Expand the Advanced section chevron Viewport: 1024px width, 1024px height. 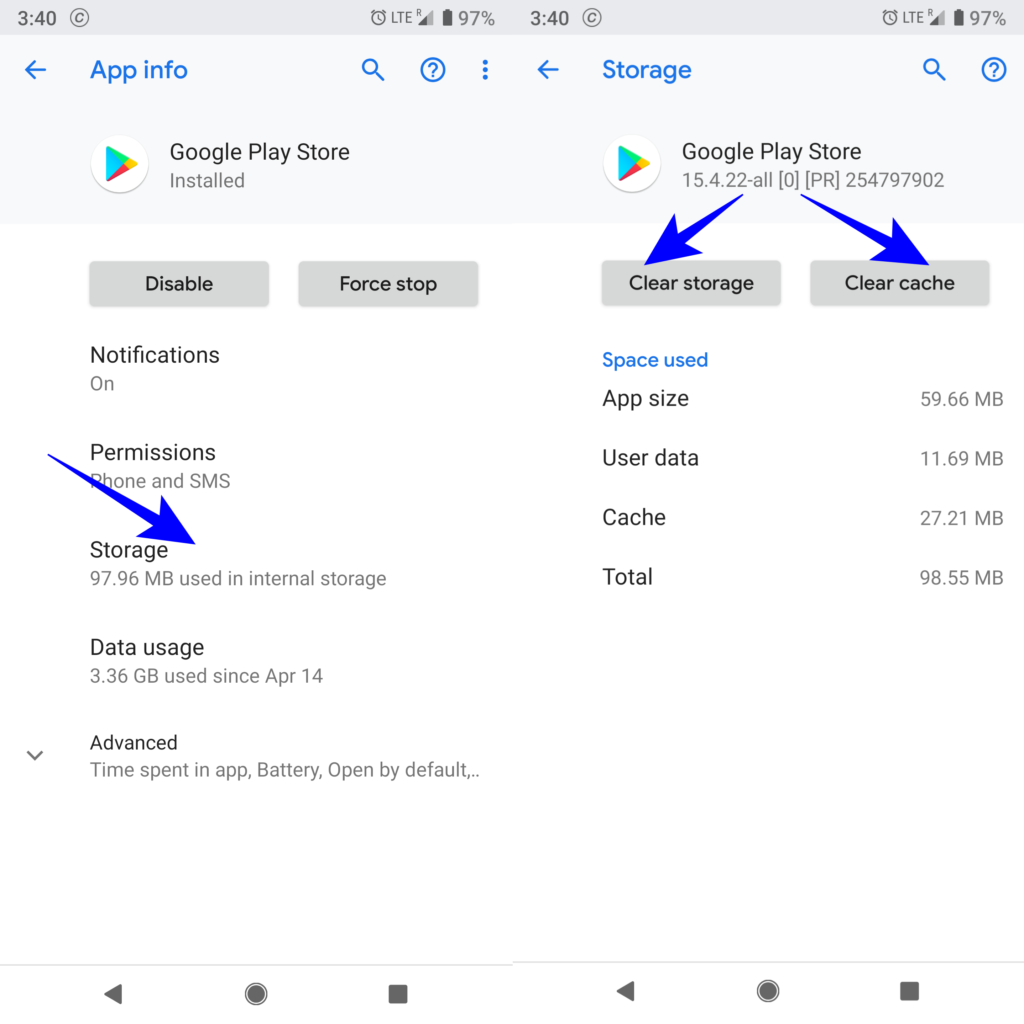coord(35,756)
